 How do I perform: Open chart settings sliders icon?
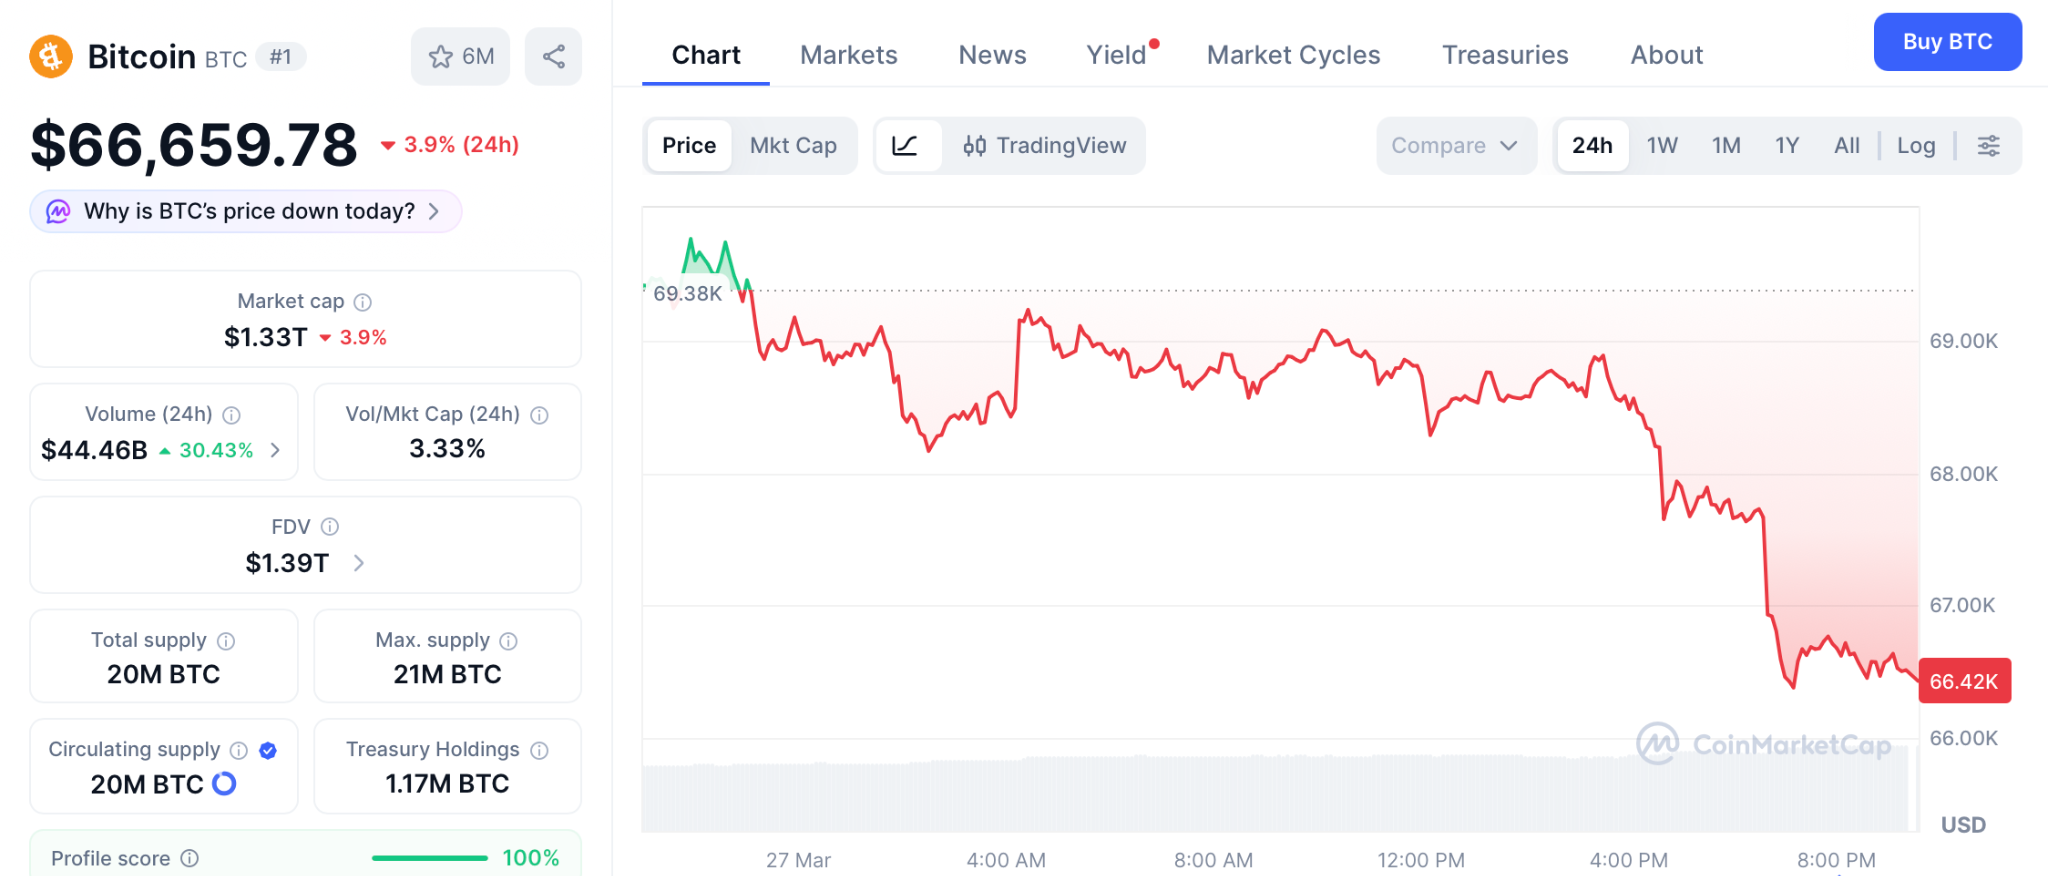click(x=1988, y=146)
